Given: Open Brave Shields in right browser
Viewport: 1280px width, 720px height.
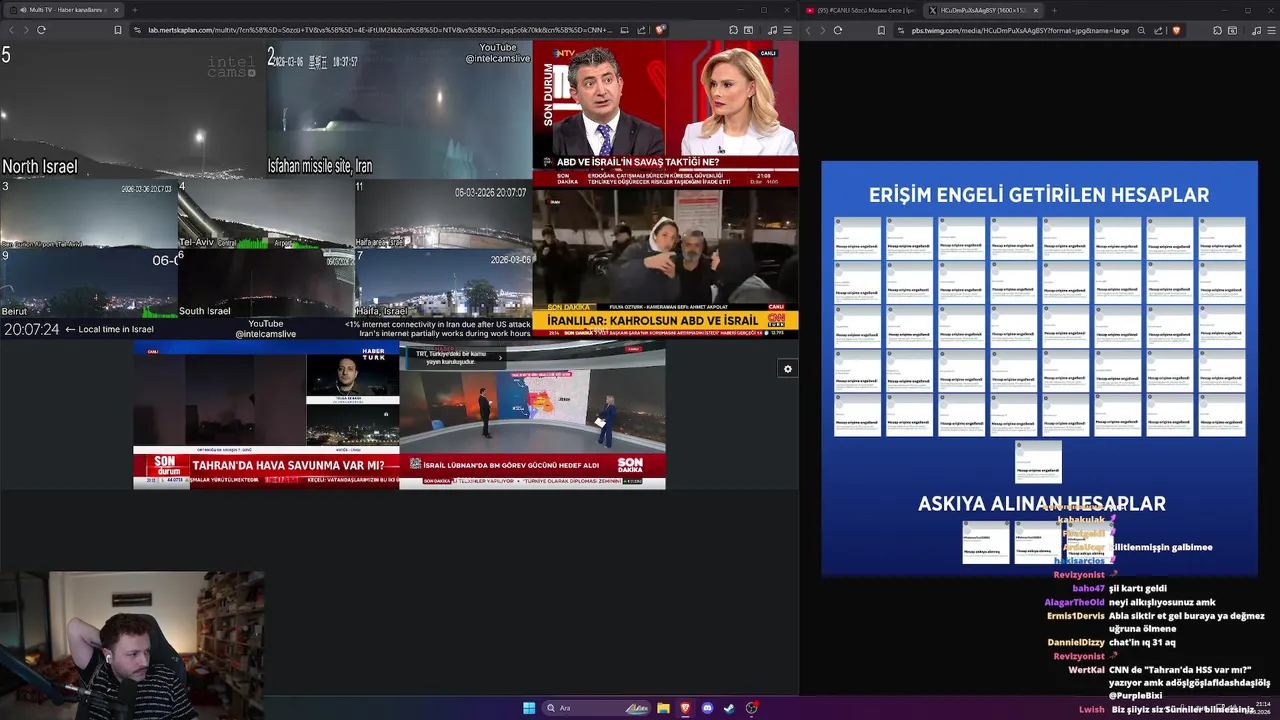Looking at the screenshot, I should click(1176, 30).
